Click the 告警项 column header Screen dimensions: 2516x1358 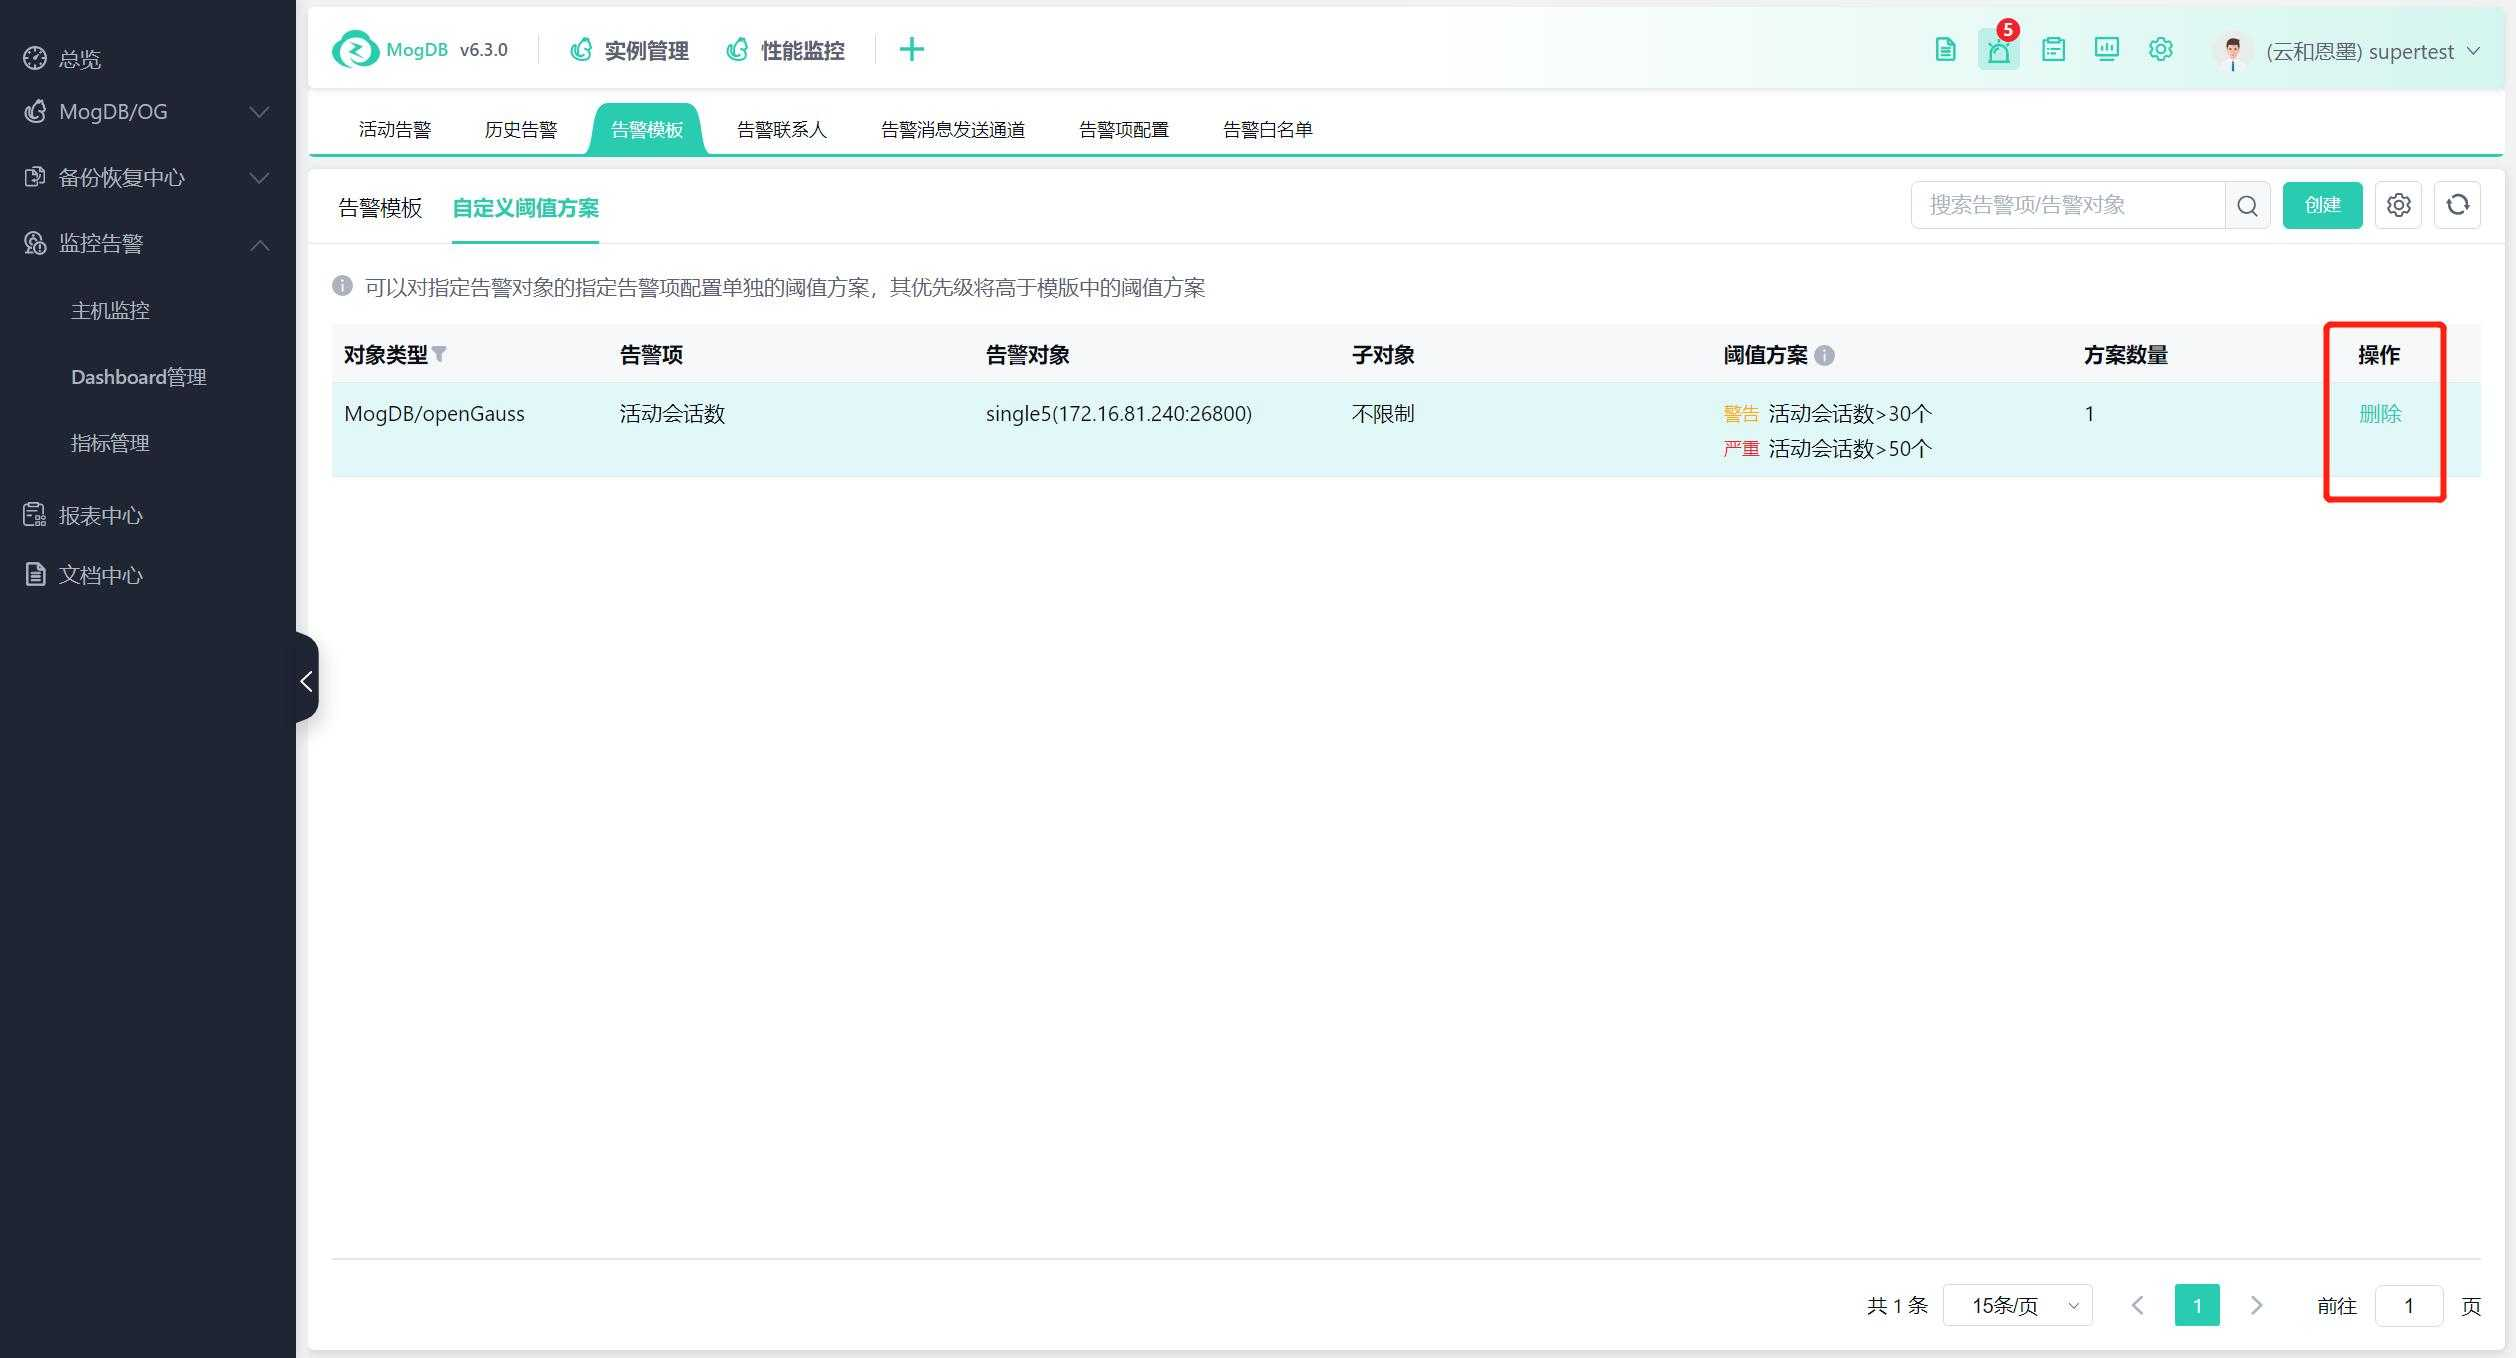(651, 355)
